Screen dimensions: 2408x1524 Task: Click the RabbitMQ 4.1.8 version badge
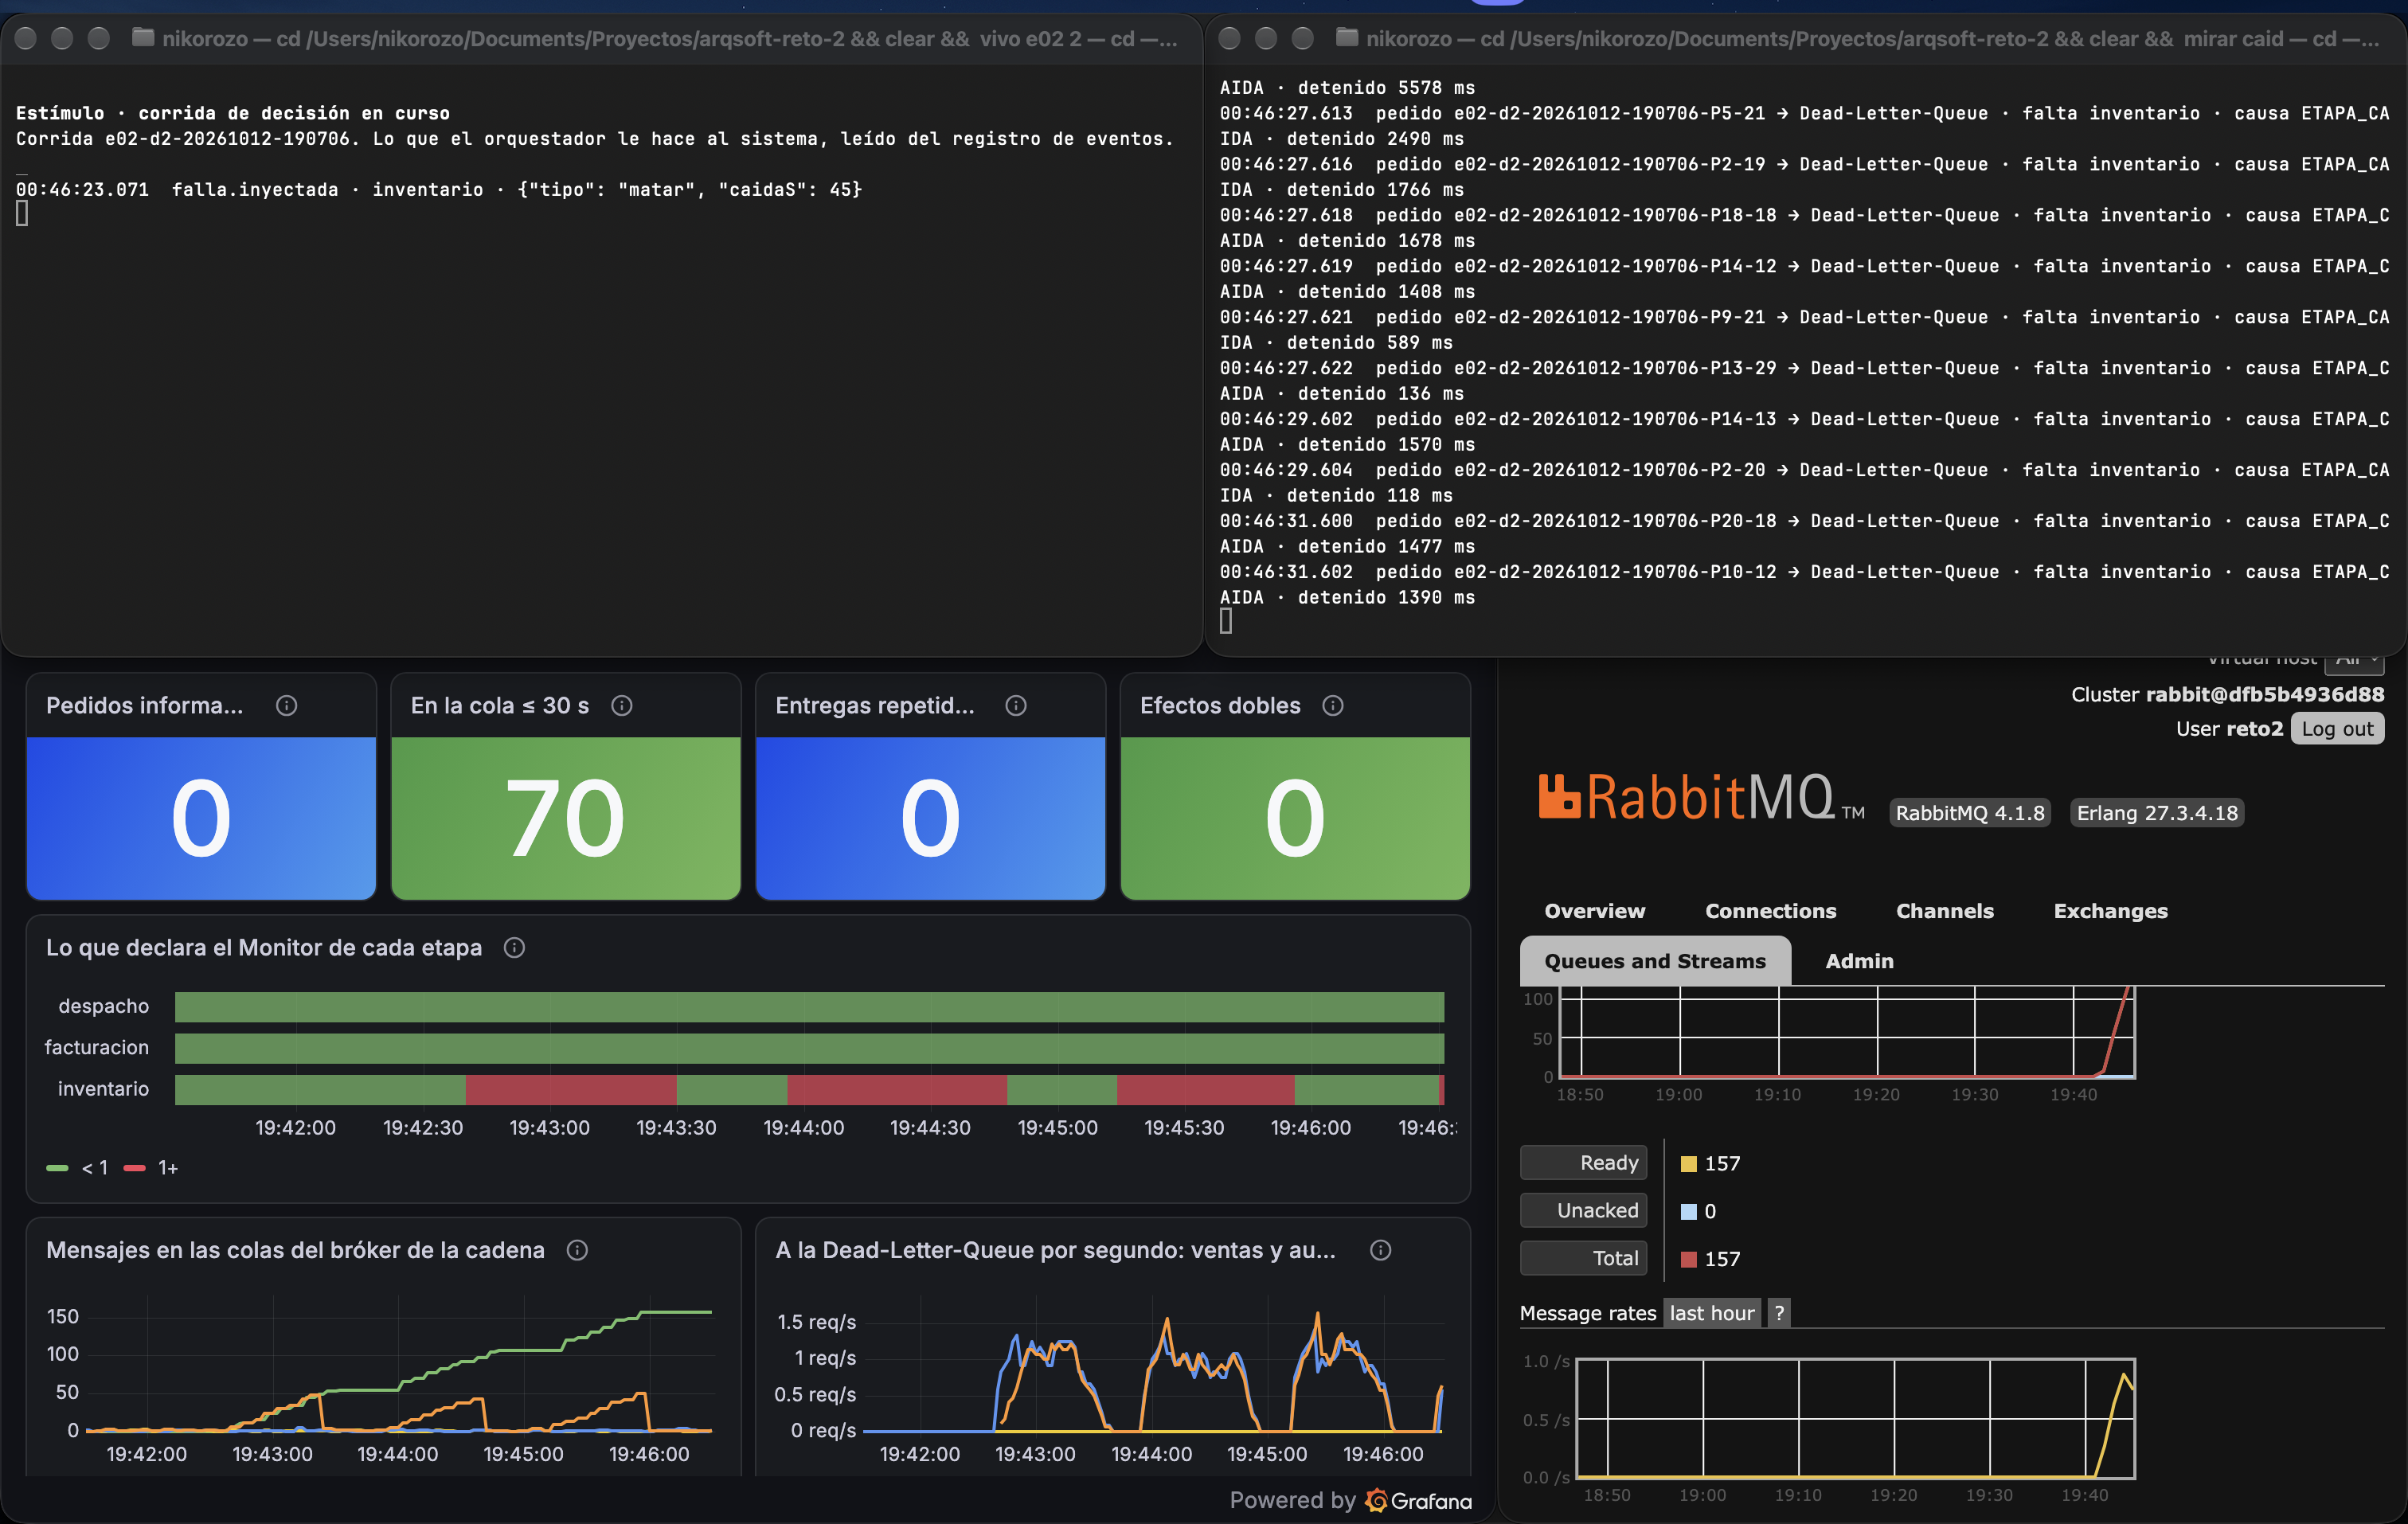(1969, 813)
